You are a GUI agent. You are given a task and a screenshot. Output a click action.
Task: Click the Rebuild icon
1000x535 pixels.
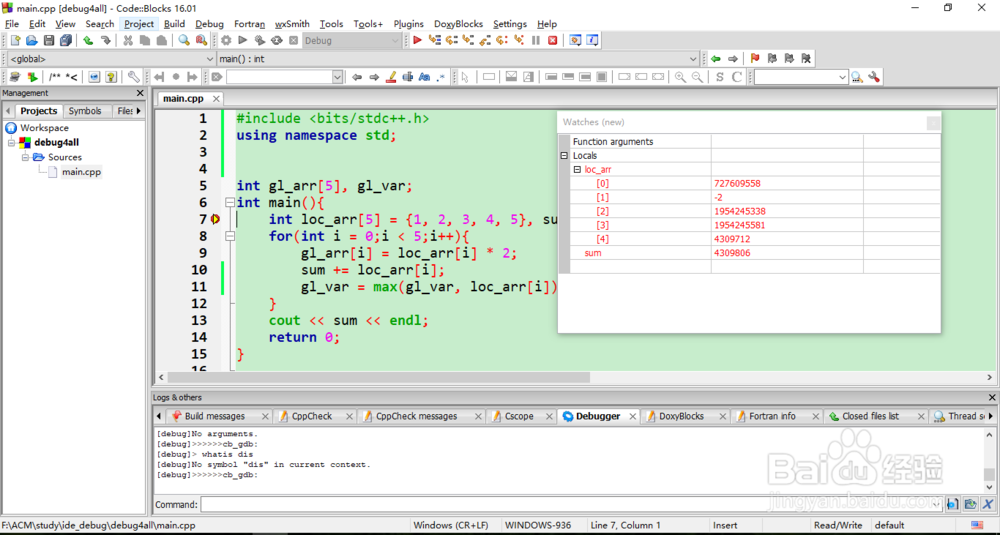tap(276, 40)
